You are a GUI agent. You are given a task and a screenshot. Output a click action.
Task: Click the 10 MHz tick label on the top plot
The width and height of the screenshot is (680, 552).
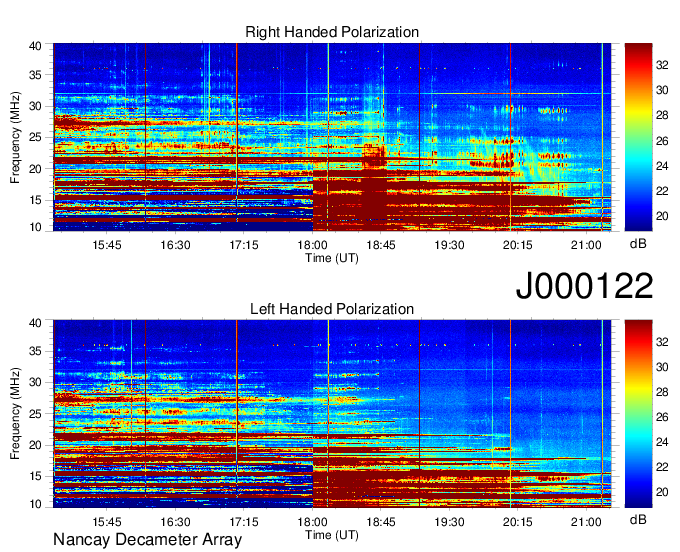(x=36, y=227)
